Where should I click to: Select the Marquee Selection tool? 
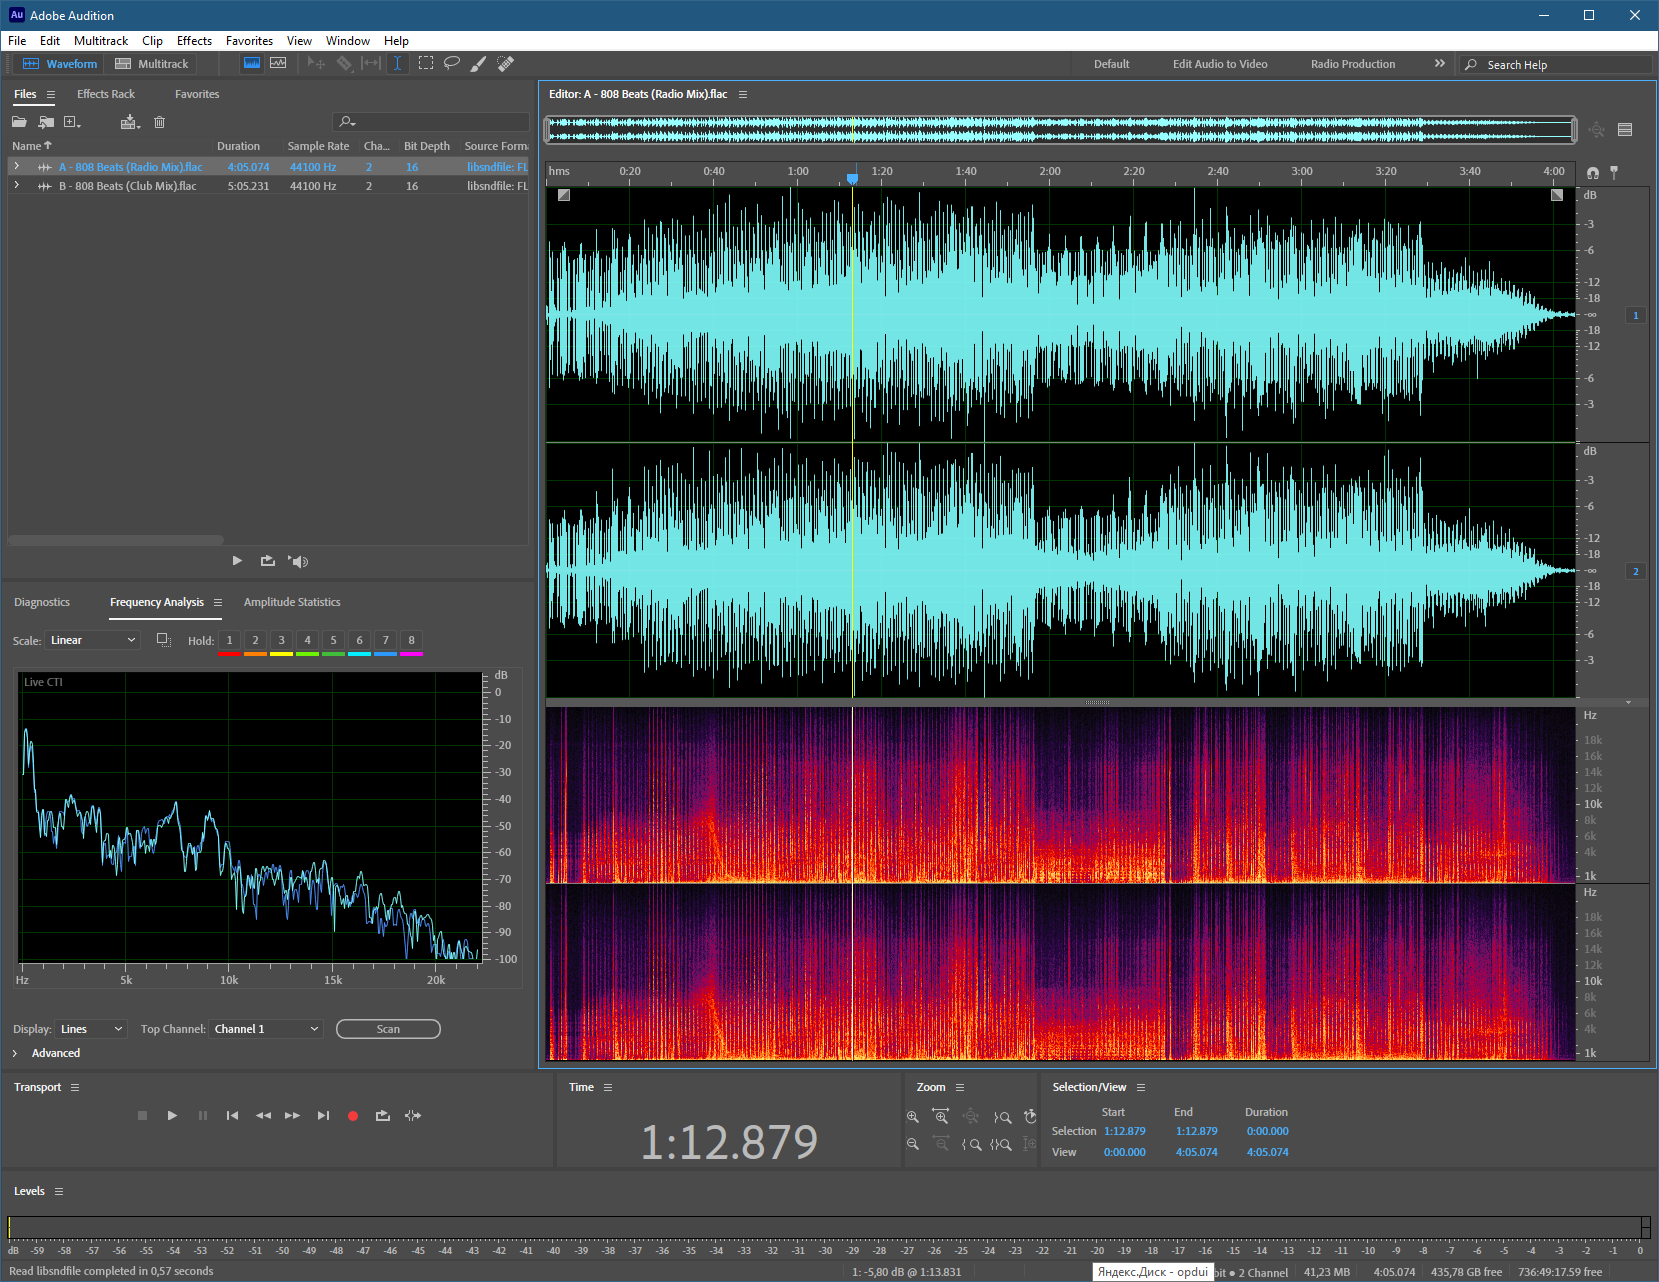(426, 63)
